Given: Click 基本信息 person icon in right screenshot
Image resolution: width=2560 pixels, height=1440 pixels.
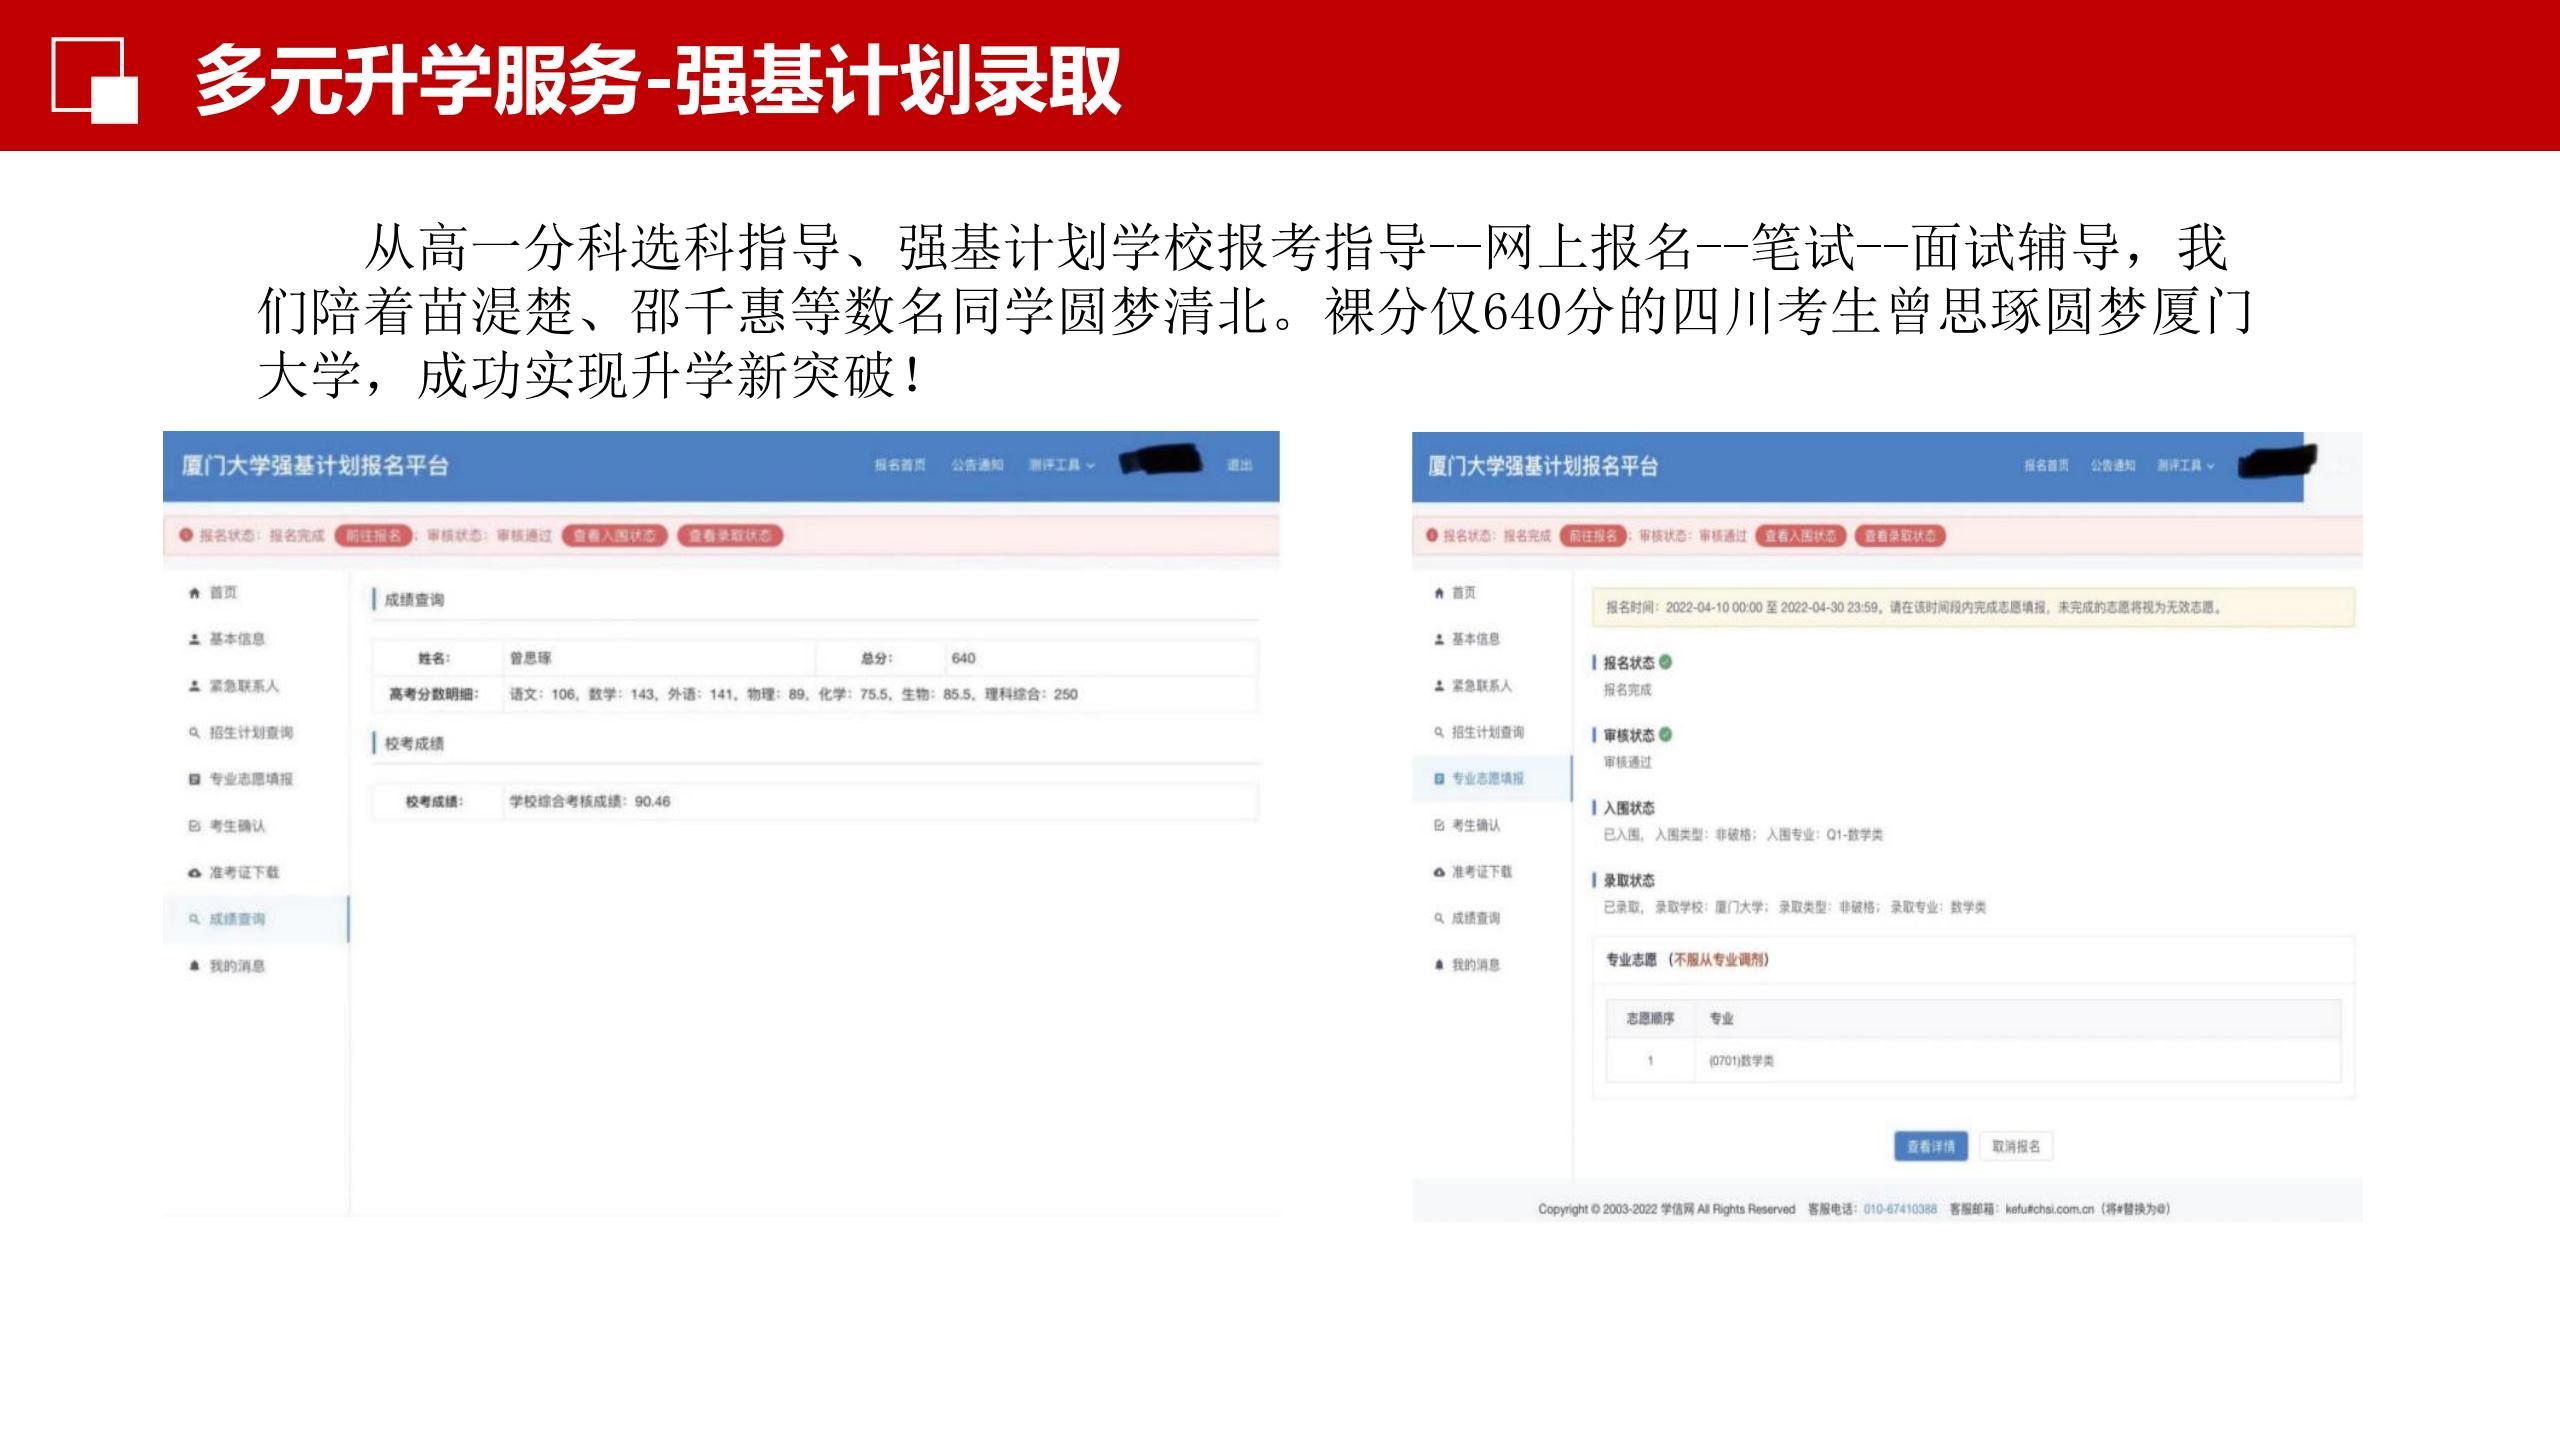Looking at the screenshot, I should tap(1439, 639).
